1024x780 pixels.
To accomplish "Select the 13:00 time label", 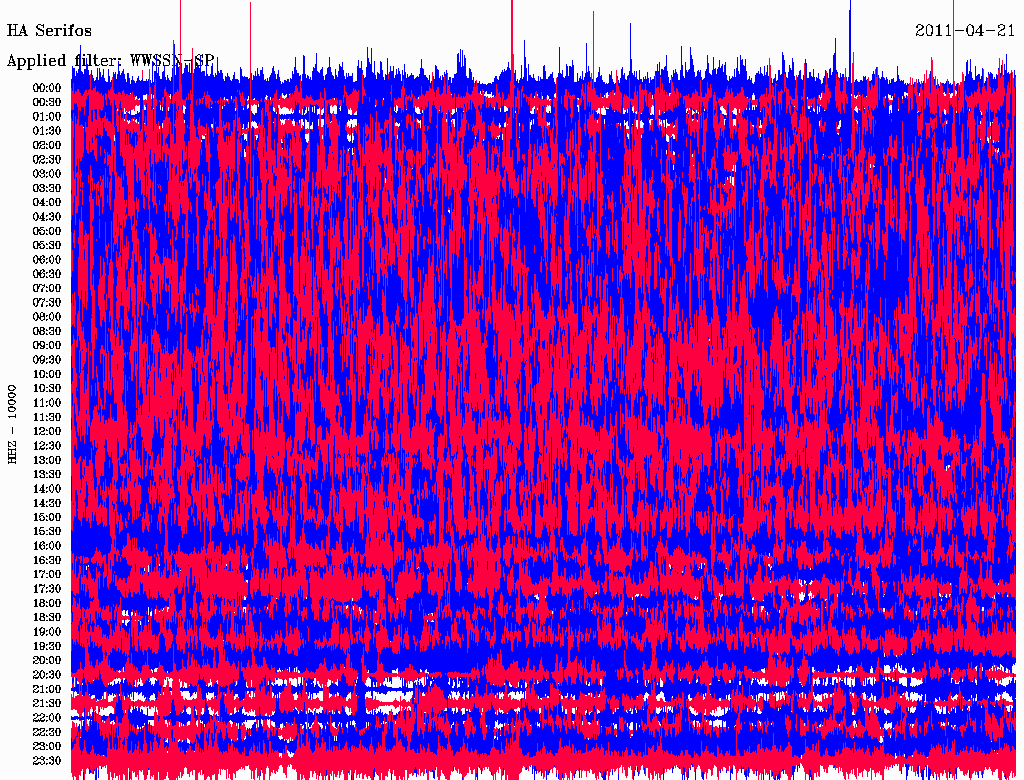I will click(47, 461).
